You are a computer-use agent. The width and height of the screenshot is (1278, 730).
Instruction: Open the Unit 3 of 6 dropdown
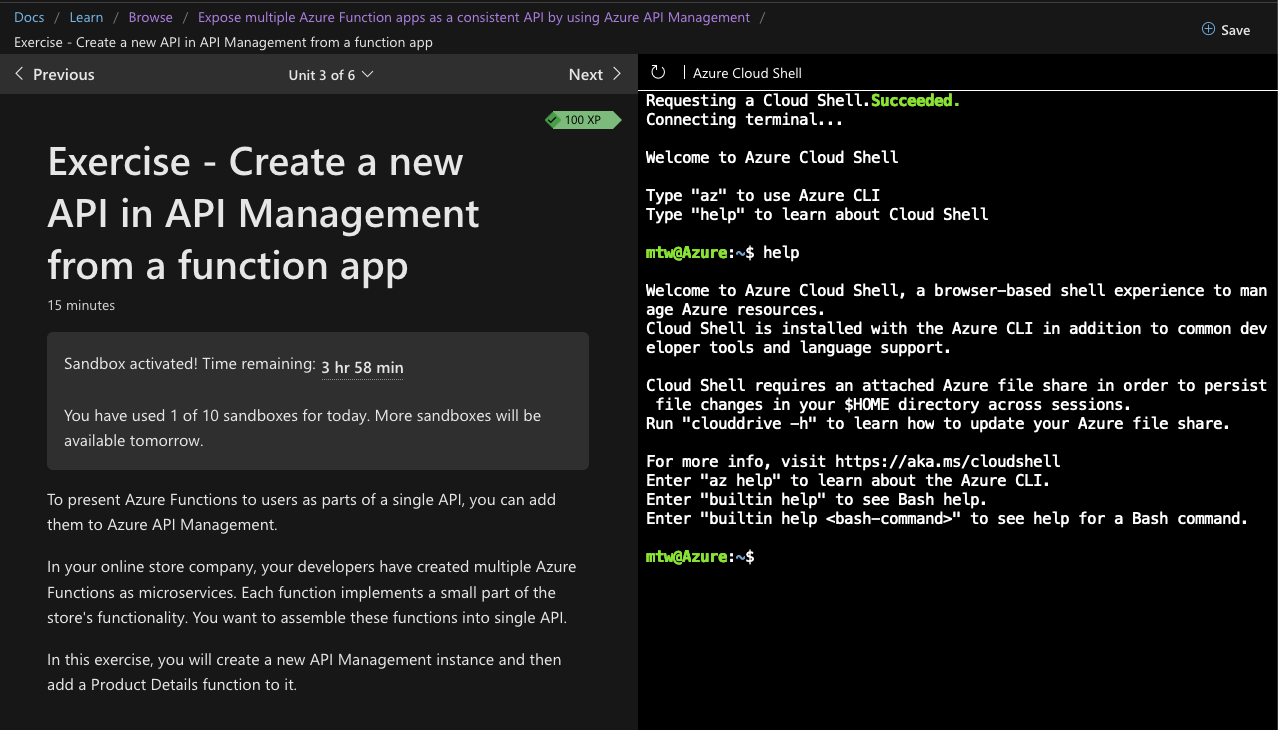330,74
